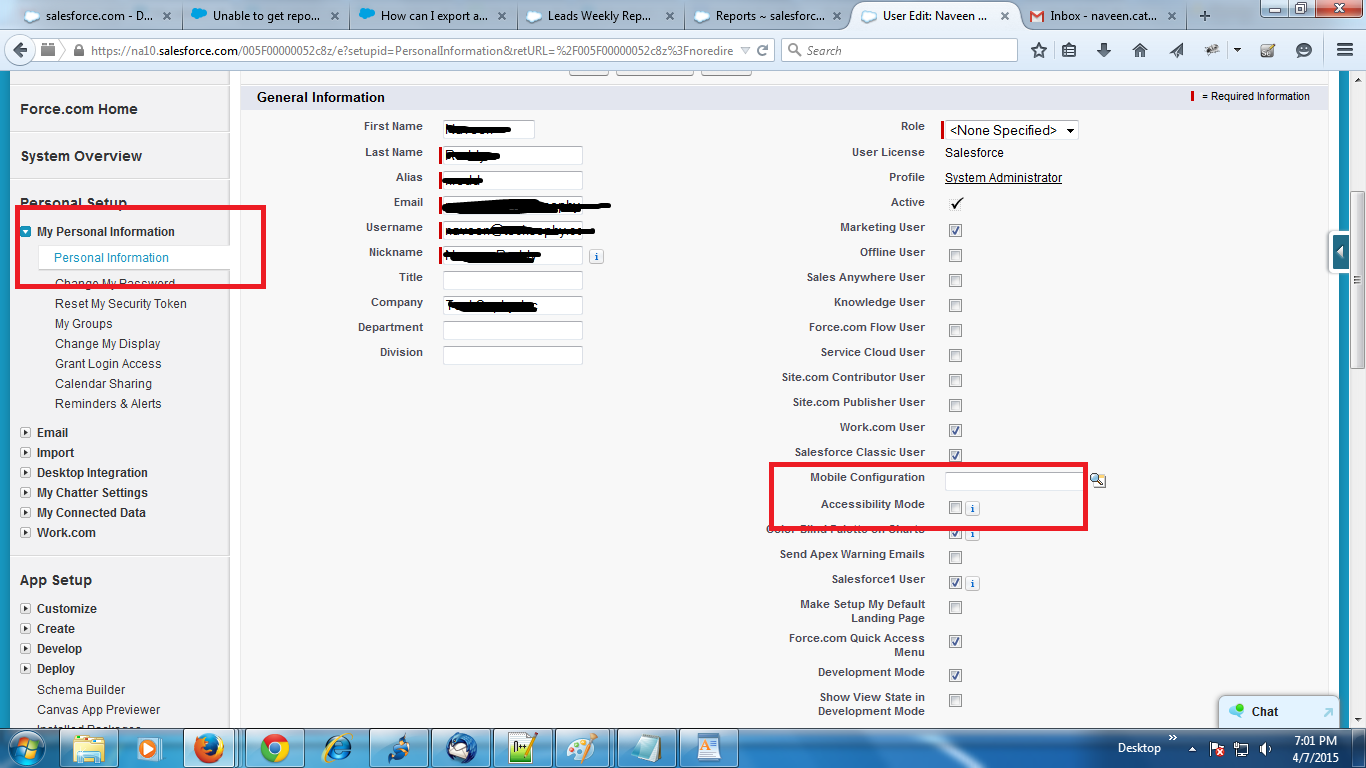Screen dimensions: 1366x768
Task: Launch Paint from the taskbar
Action: click(x=585, y=748)
